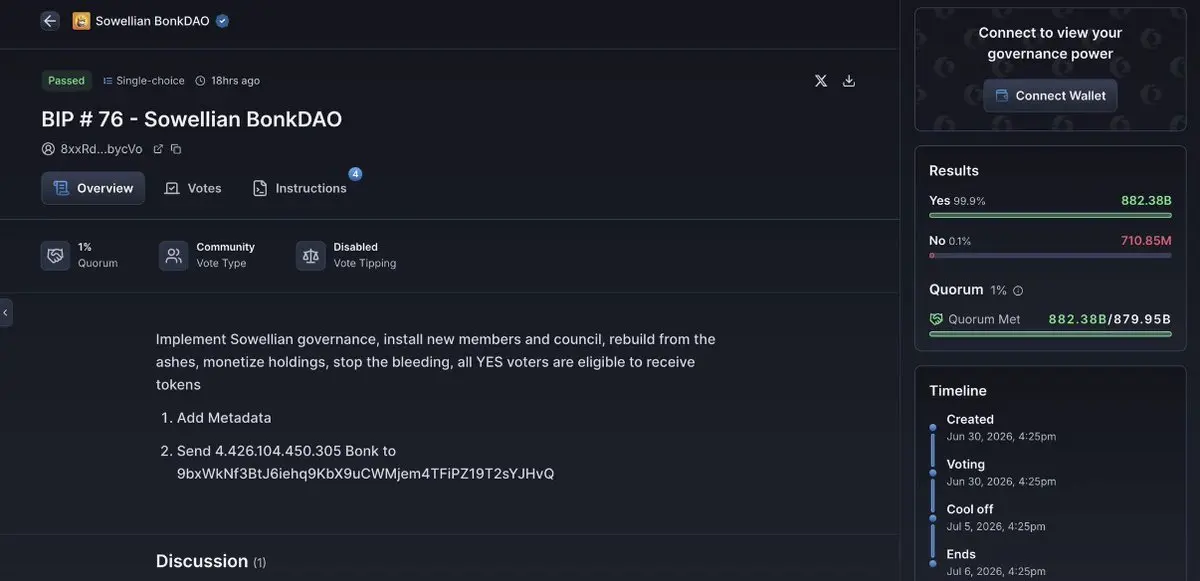Download the proposal with the download icon
Image resolution: width=1200 pixels, height=581 pixels.
pyautogui.click(x=849, y=81)
